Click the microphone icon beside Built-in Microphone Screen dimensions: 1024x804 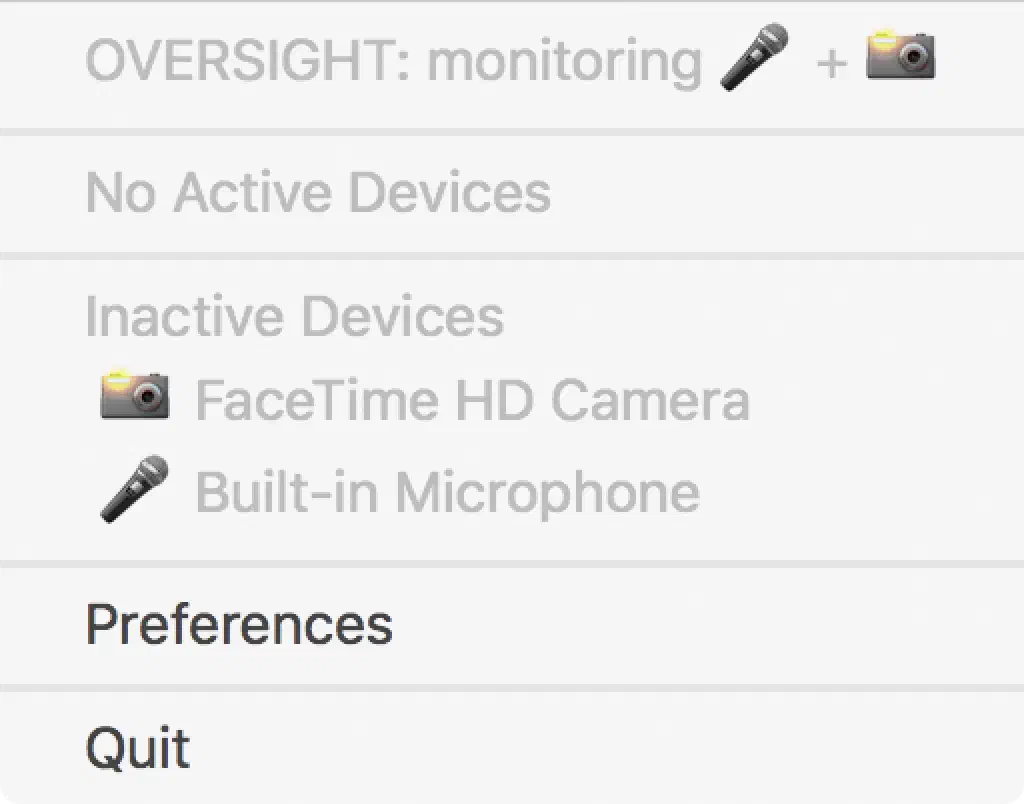(134, 488)
